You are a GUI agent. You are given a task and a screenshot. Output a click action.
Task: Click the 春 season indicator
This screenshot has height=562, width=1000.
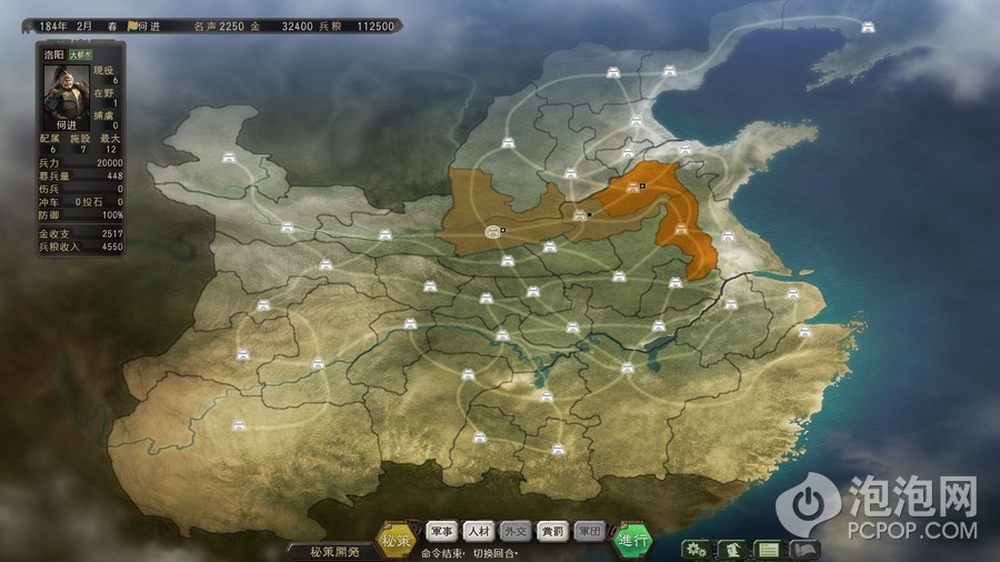click(x=112, y=26)
